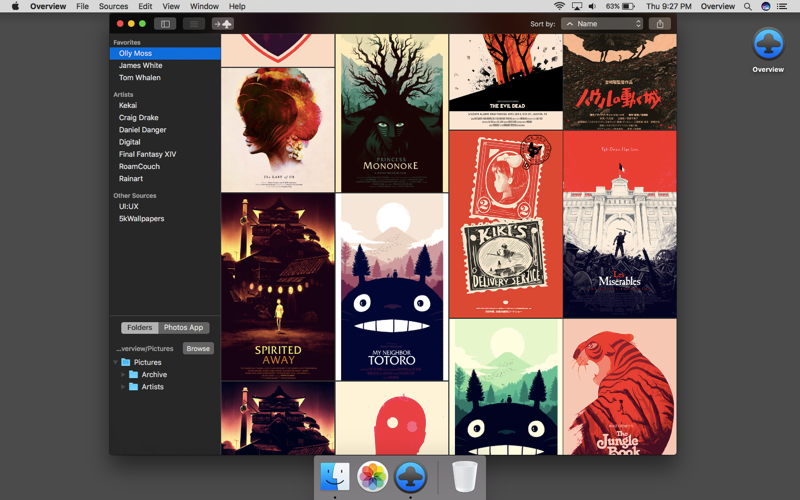Select RoamCouch under Artists
Screen dimensions: 800x500
click(x=165, y=166)
